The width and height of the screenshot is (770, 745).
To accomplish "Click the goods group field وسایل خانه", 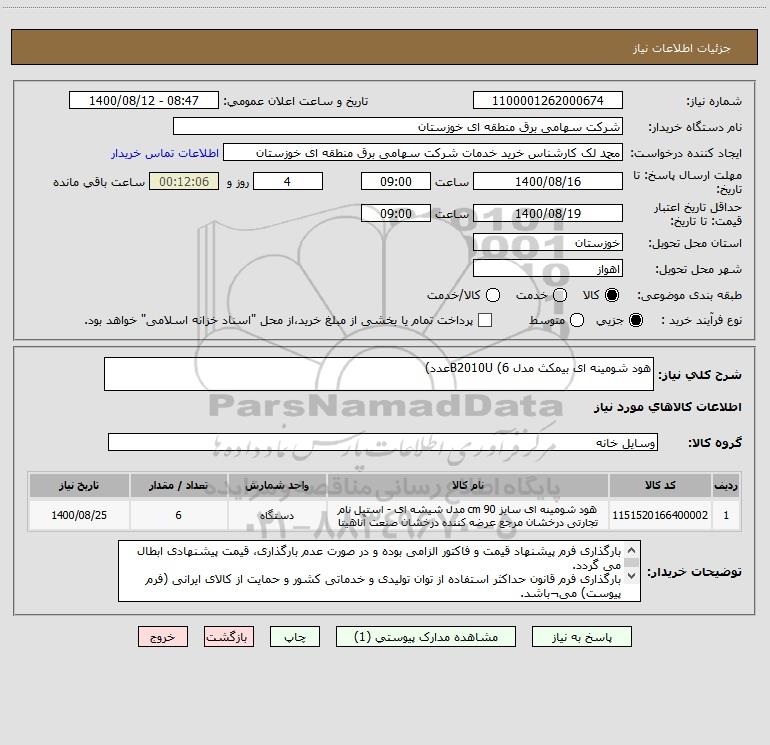I will (x=383, y=442).
